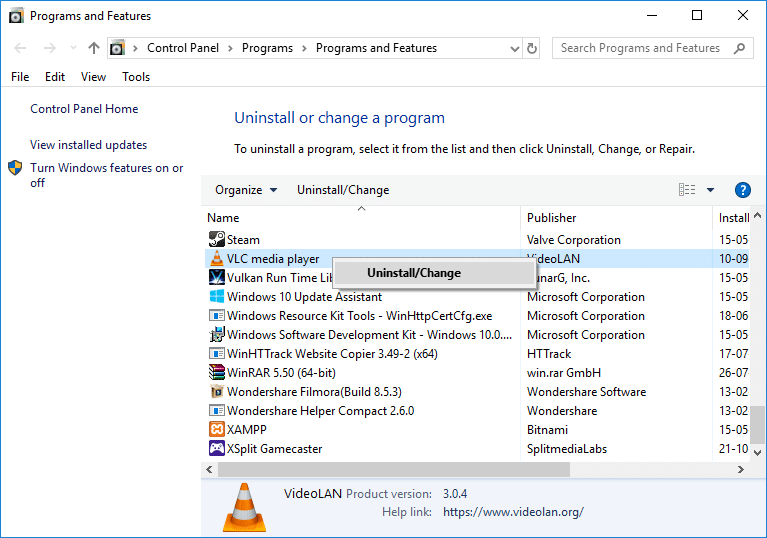Open the View installed updates link
767x538 pixels.
[x=88, y=145]
